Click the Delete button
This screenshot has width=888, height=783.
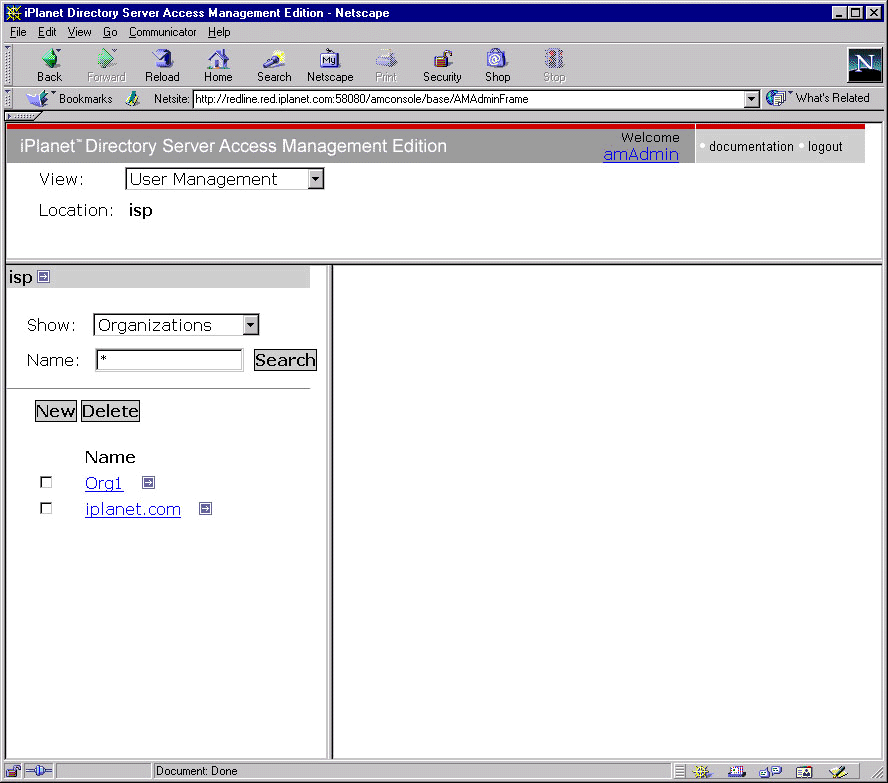tap(110, 411)
